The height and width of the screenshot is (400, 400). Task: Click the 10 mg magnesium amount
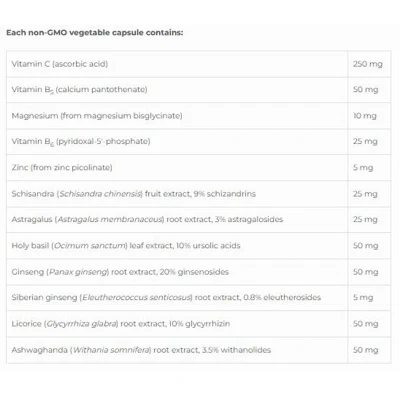(365, 116)
